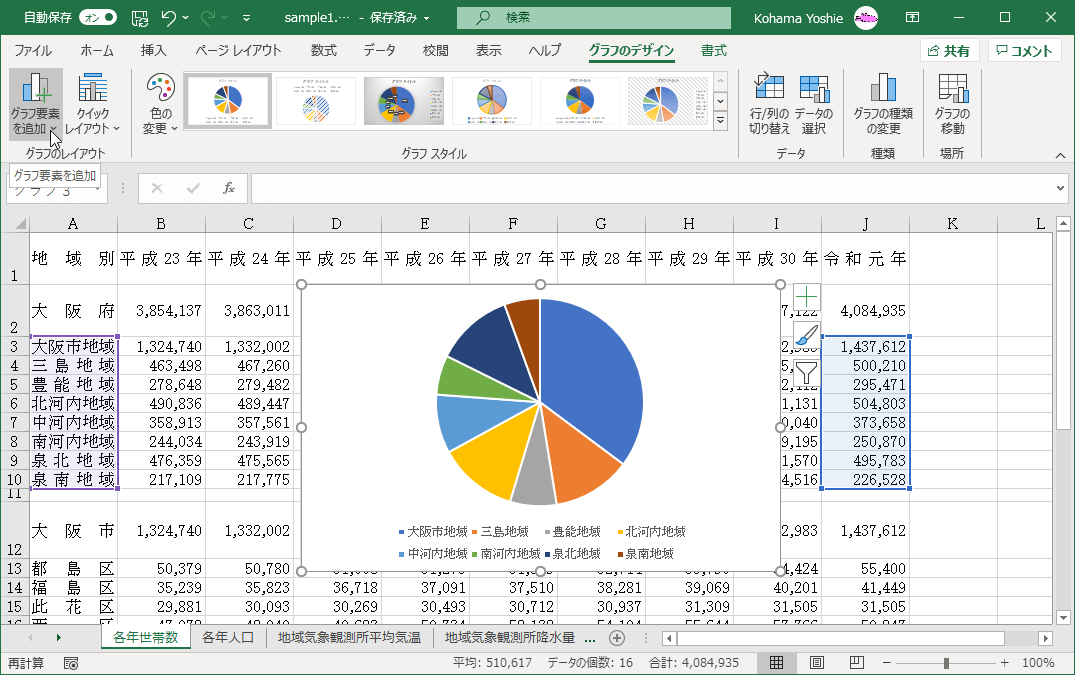Click the ribbon display options icon
Screen dimensions: 1075x675
913,17
